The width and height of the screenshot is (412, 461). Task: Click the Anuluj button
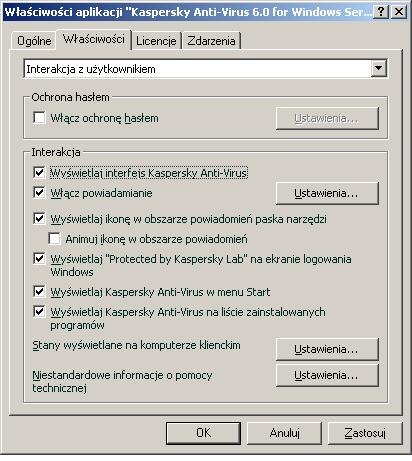click(x=284, y=433)
